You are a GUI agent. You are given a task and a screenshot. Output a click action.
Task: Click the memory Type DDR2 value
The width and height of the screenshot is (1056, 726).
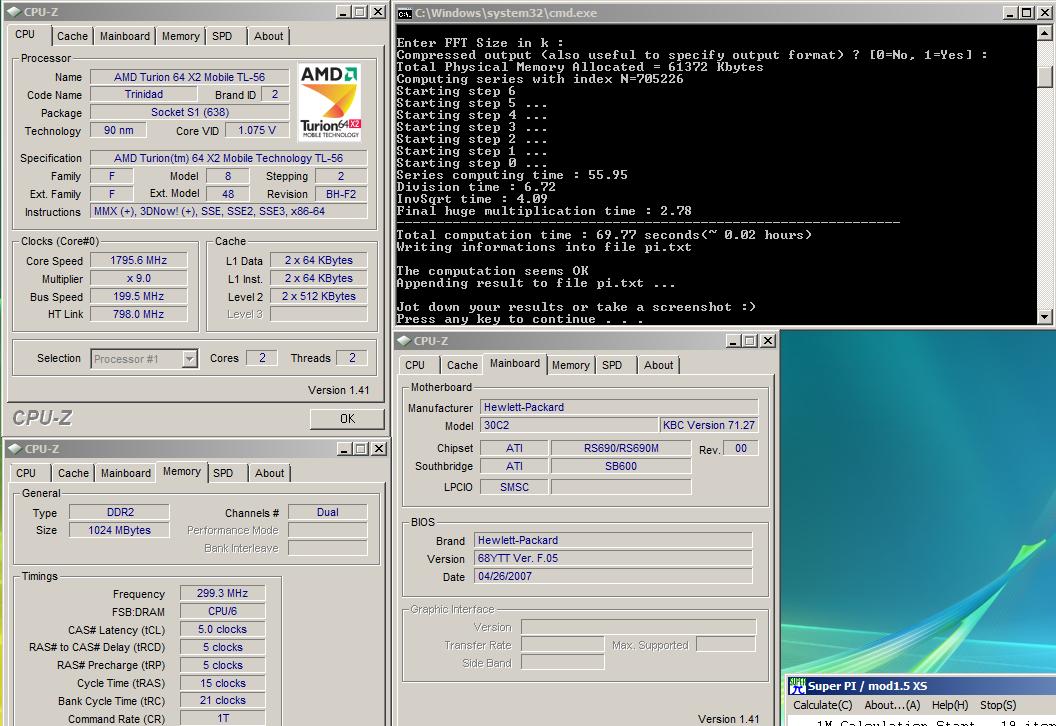coord(119,513)
